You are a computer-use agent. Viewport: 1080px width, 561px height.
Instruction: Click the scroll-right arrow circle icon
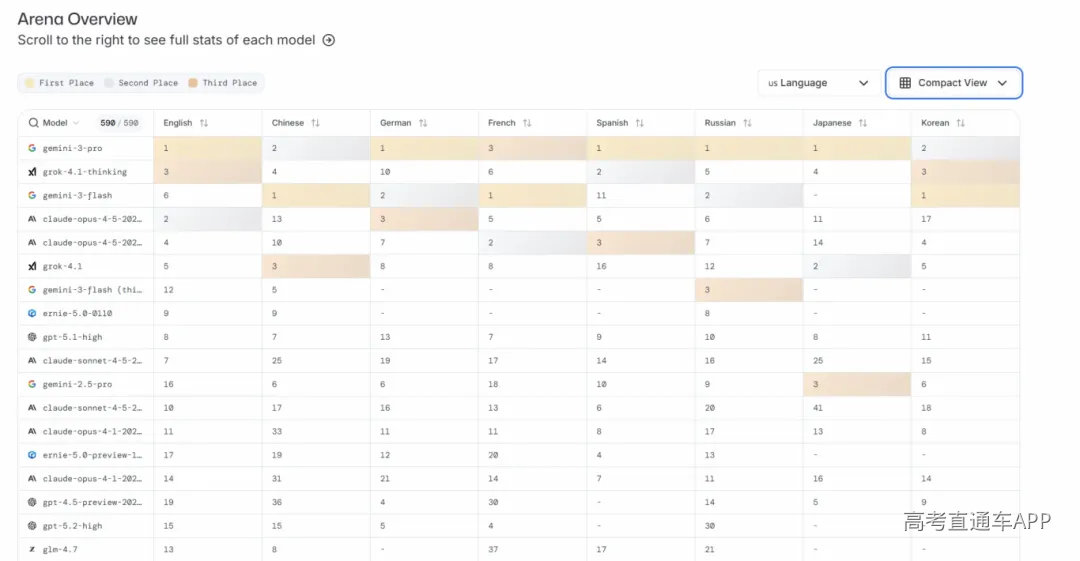329,41
